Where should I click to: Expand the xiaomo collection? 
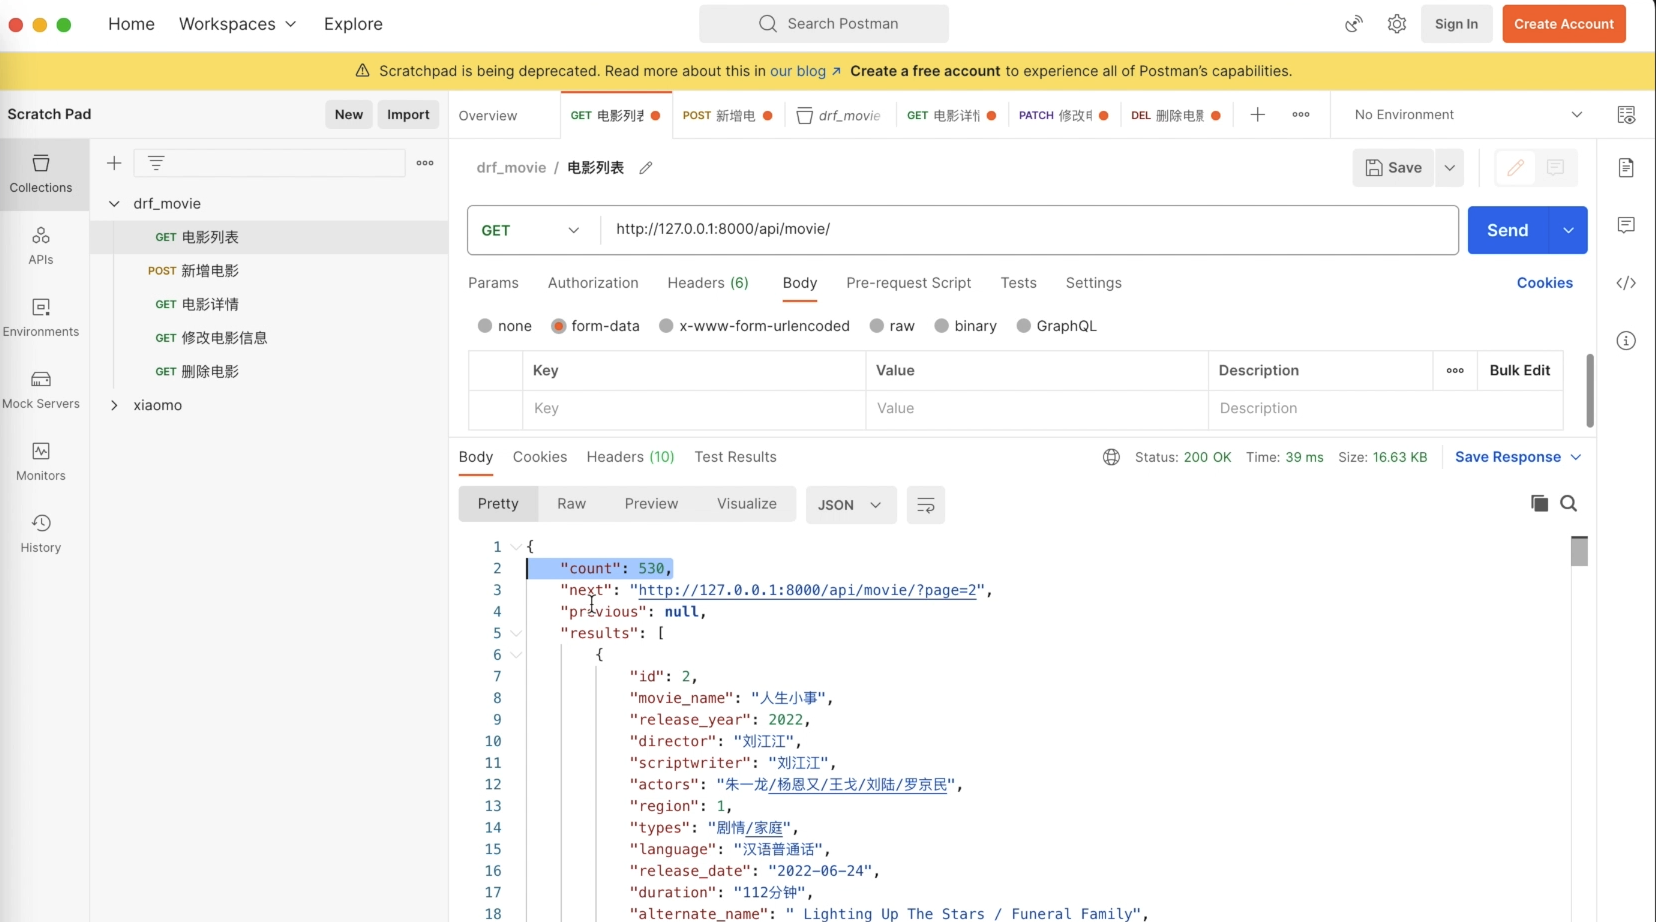(x=114, y=405)
